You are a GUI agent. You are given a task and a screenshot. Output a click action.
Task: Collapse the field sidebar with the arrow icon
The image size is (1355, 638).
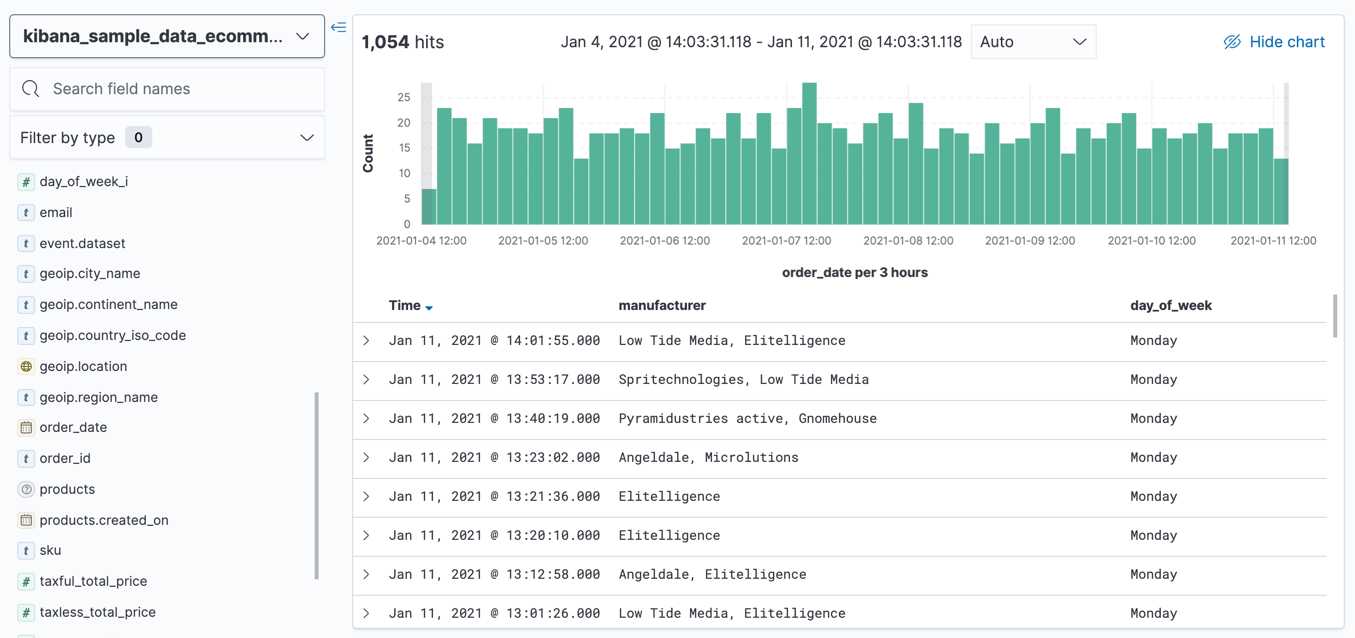point(338,28)
